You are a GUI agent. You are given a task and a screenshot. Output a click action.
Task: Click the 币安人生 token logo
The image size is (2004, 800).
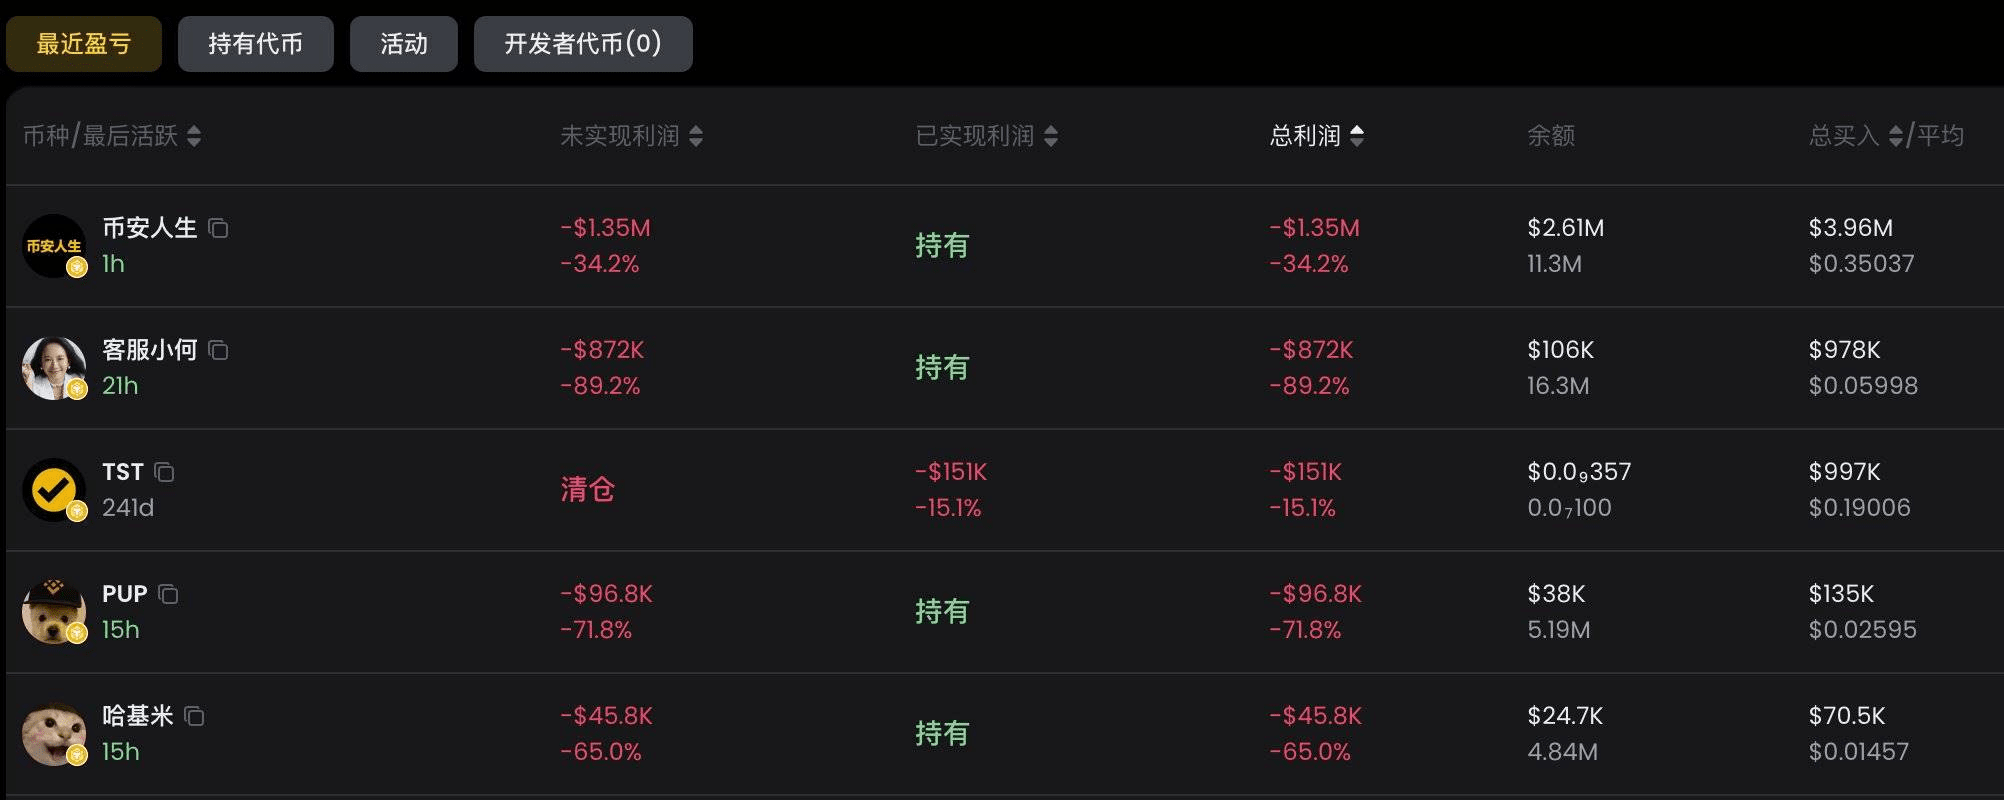(x=54, y=246)
